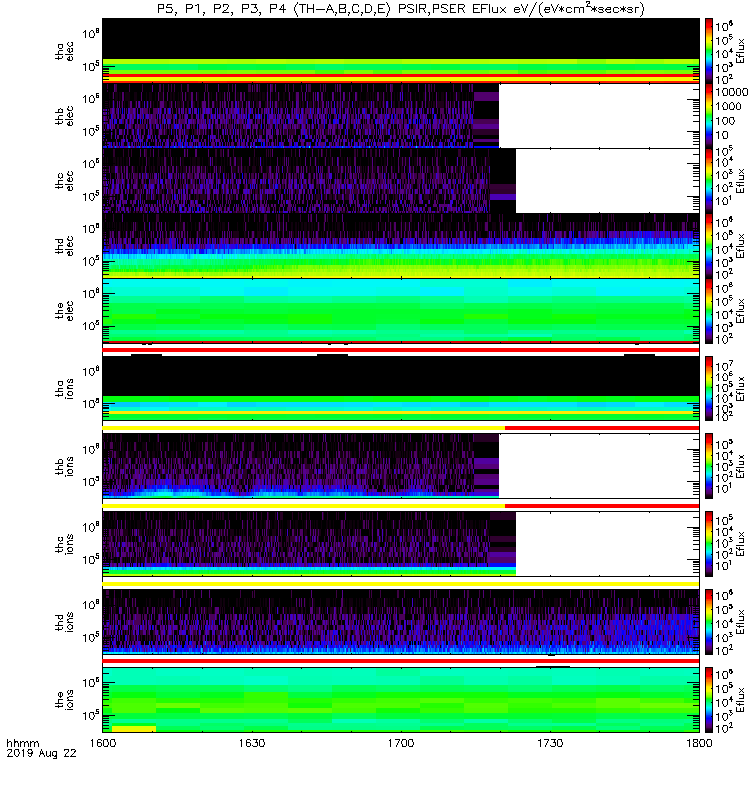
Task: Click the color bar beside tha ions panel
Action: pyautogui.click(x=709, y=388)
